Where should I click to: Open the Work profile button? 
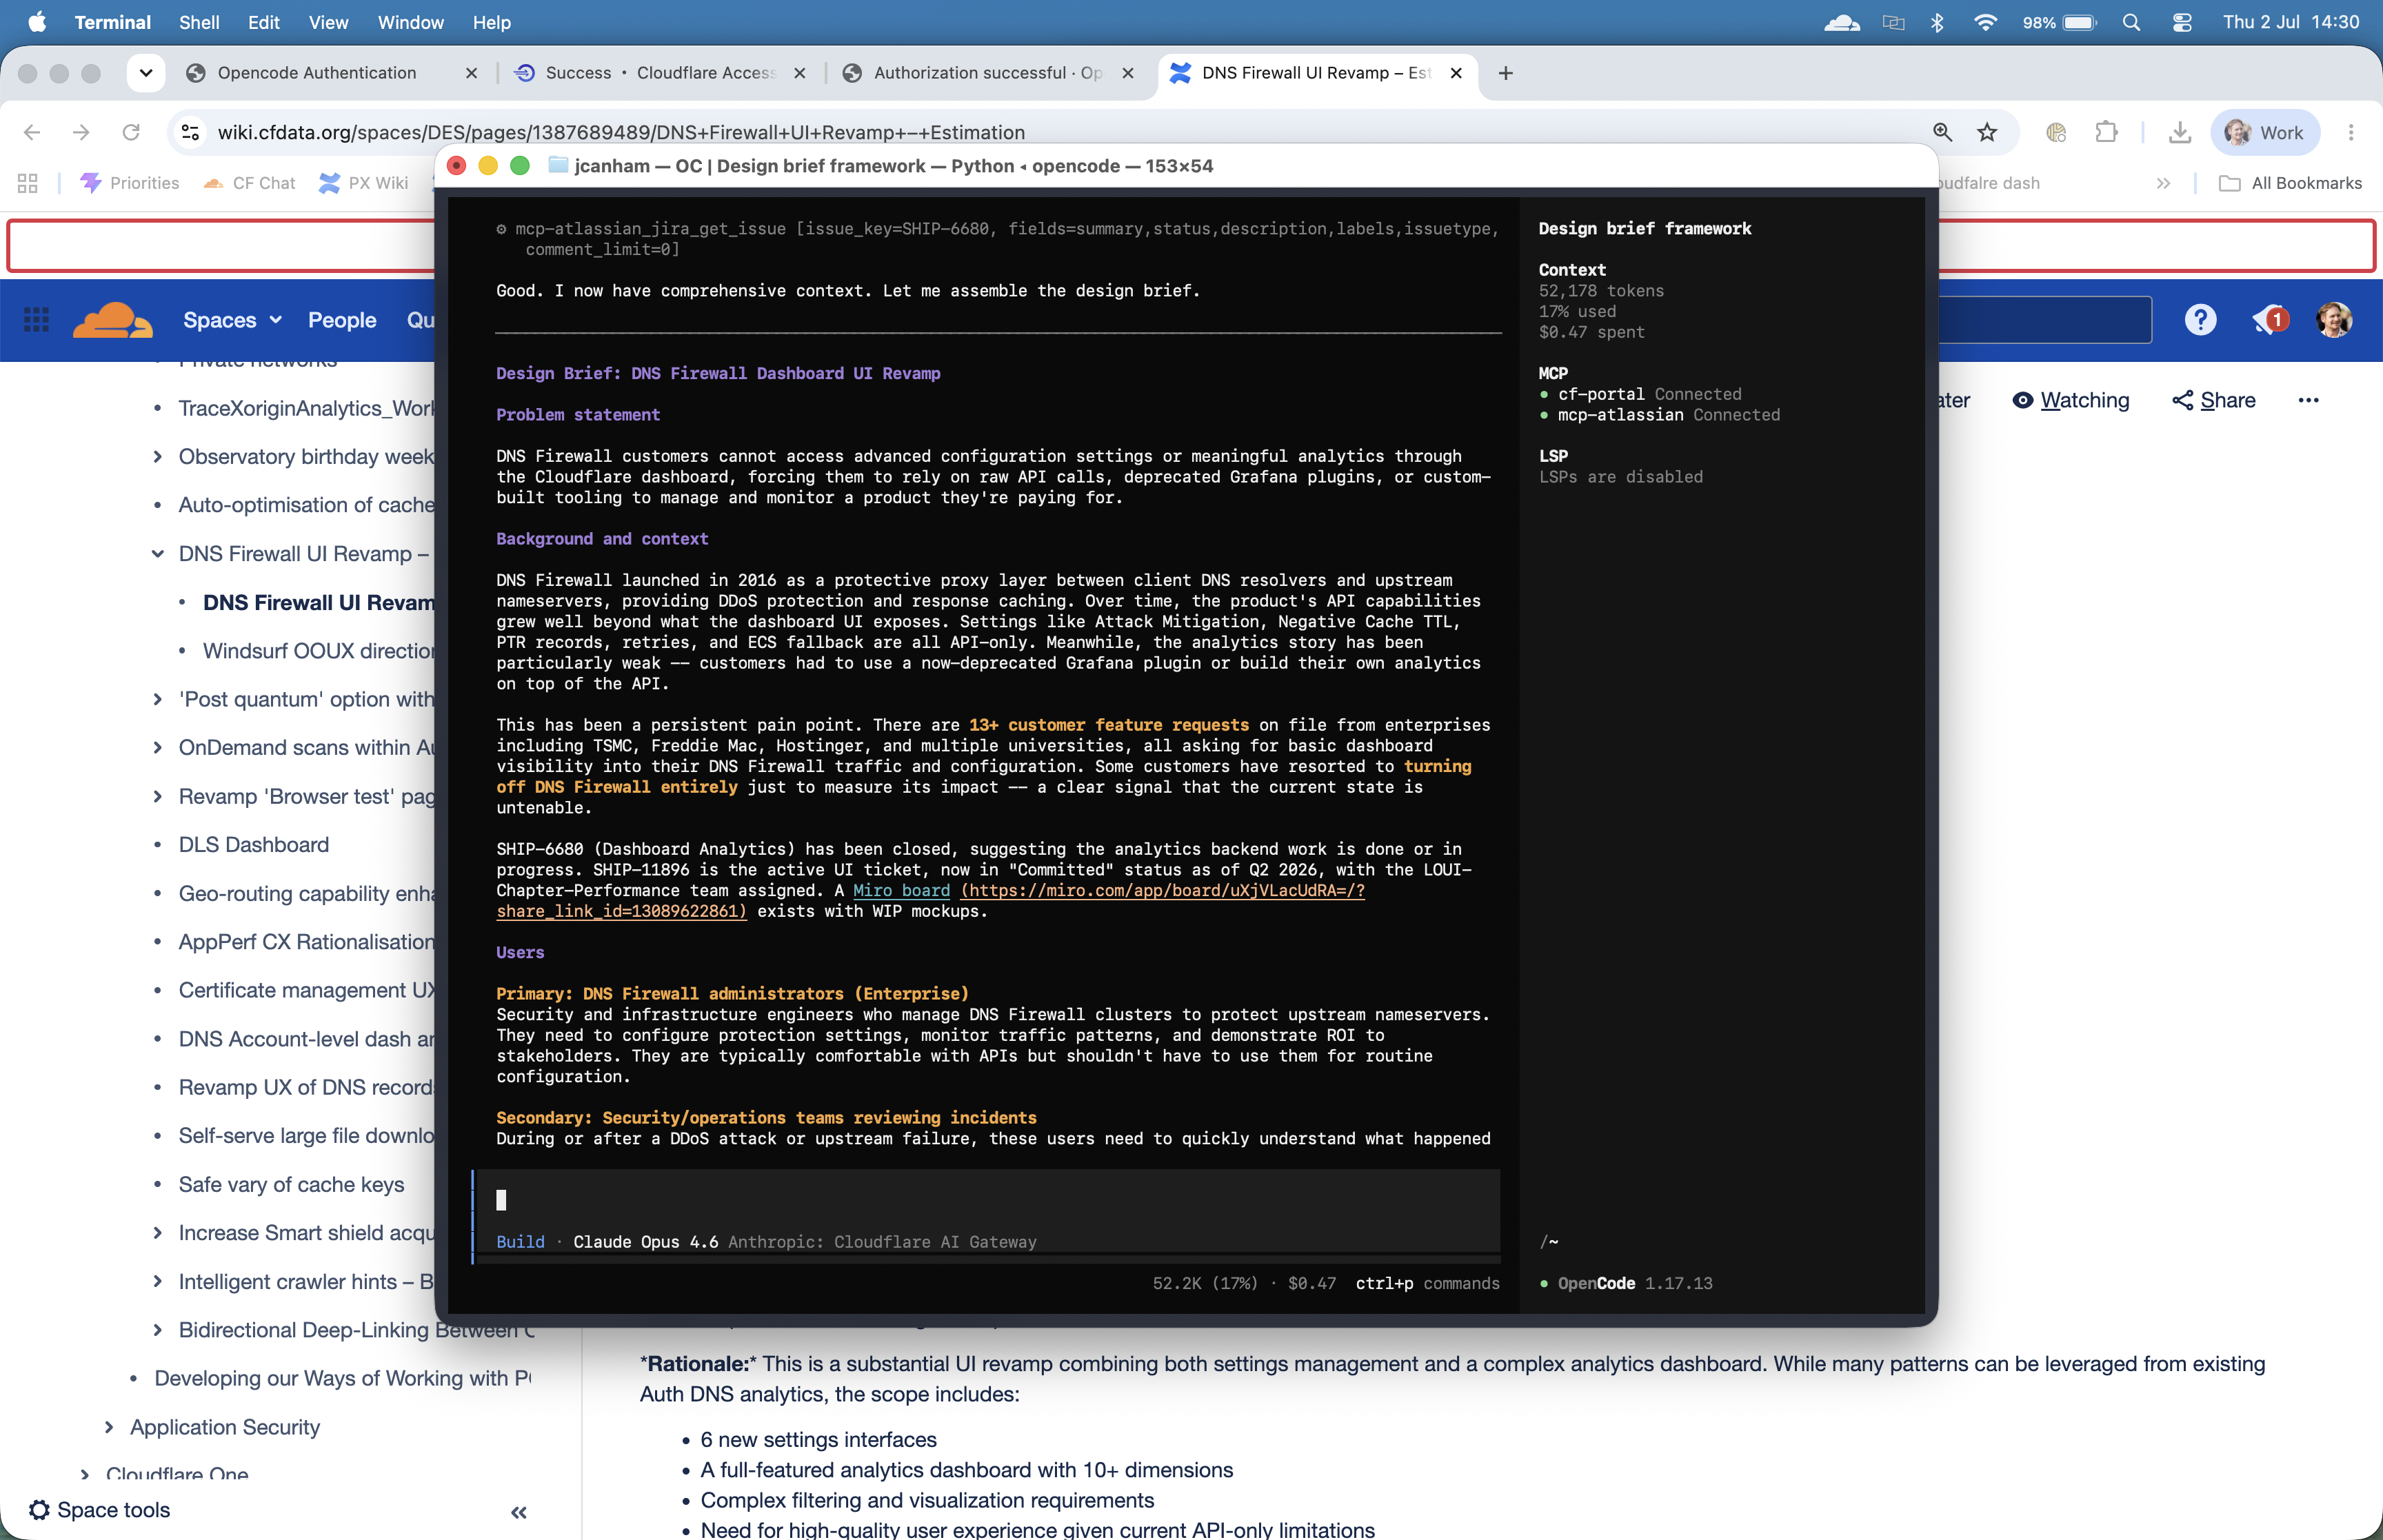pyautogui.click(x=2265, y=132)
